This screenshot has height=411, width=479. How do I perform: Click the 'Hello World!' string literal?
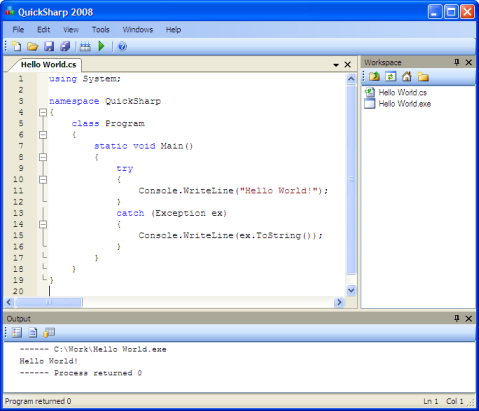click(279, 191)
